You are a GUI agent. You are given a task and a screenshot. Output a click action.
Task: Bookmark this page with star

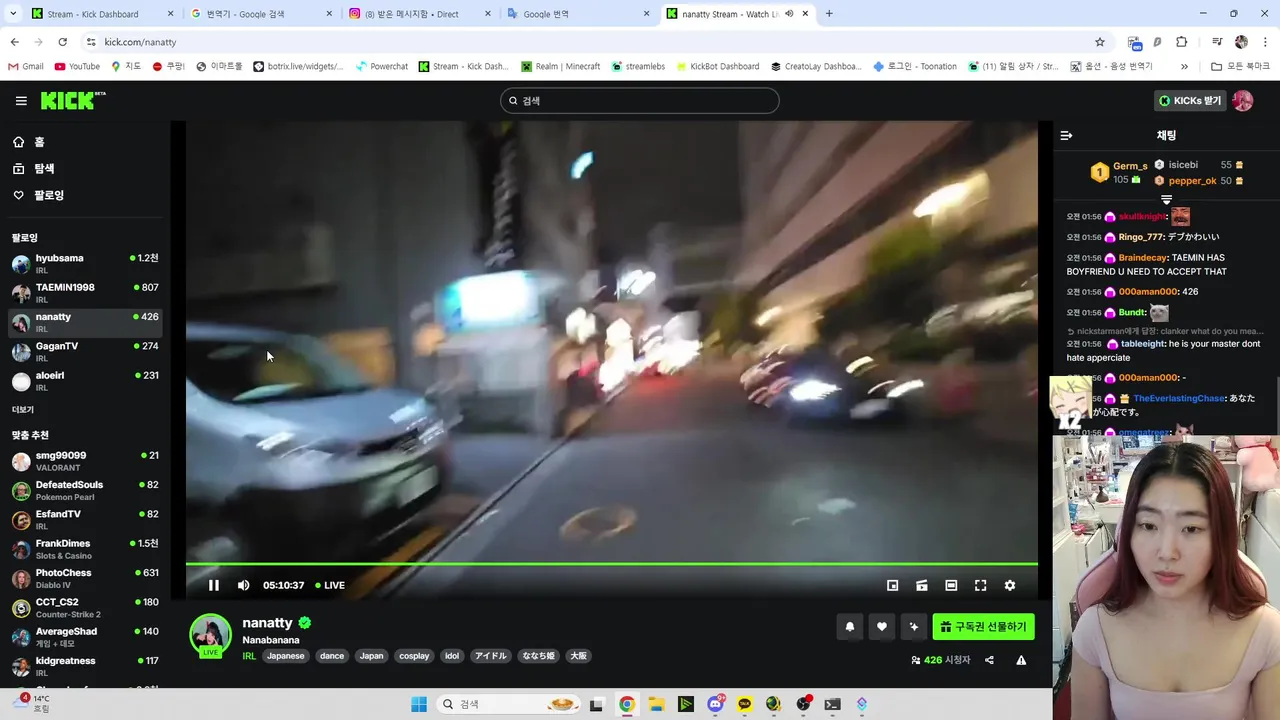pos(1100,42)
